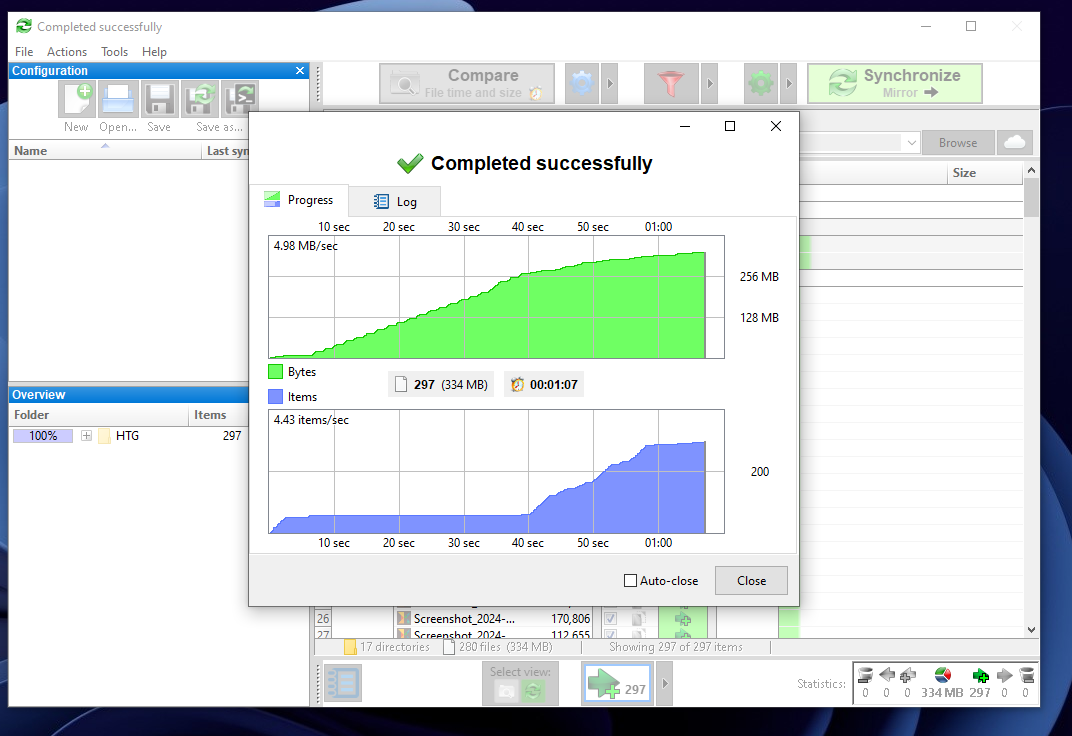Open the Help menu
1072x736 pixels.
(x=154, y=52)
